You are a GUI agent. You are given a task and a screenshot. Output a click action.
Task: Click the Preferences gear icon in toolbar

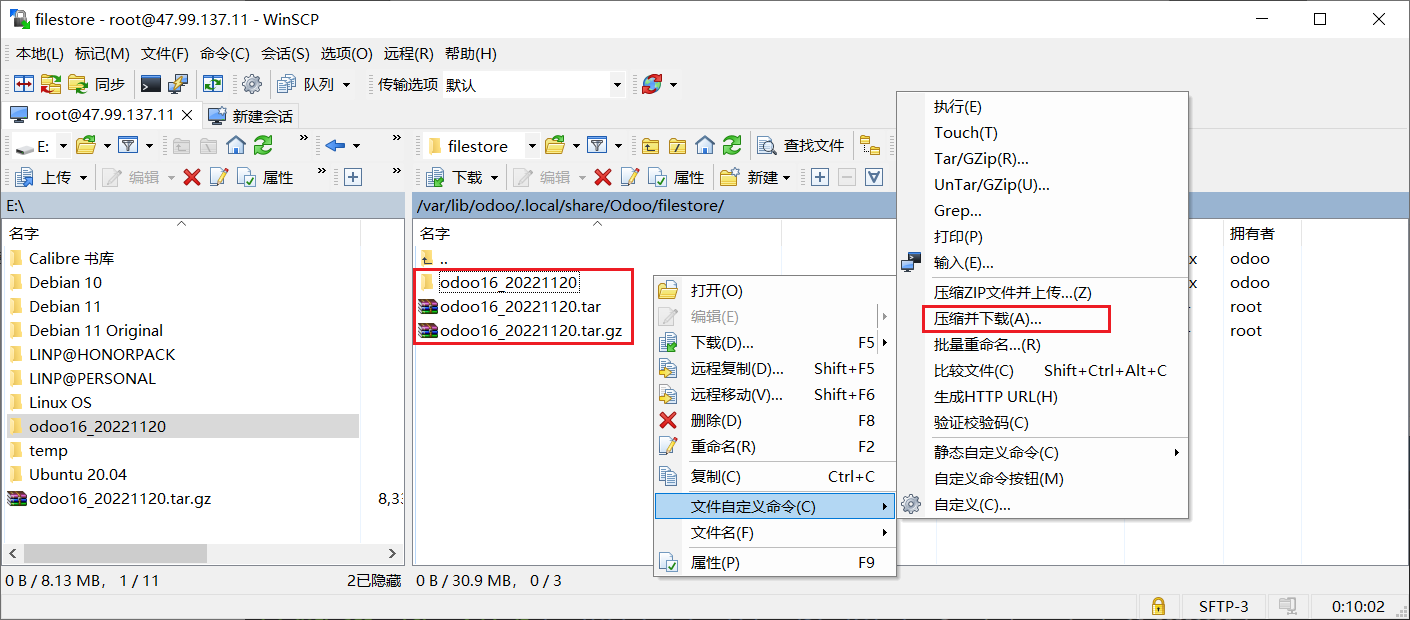[252, 85]
